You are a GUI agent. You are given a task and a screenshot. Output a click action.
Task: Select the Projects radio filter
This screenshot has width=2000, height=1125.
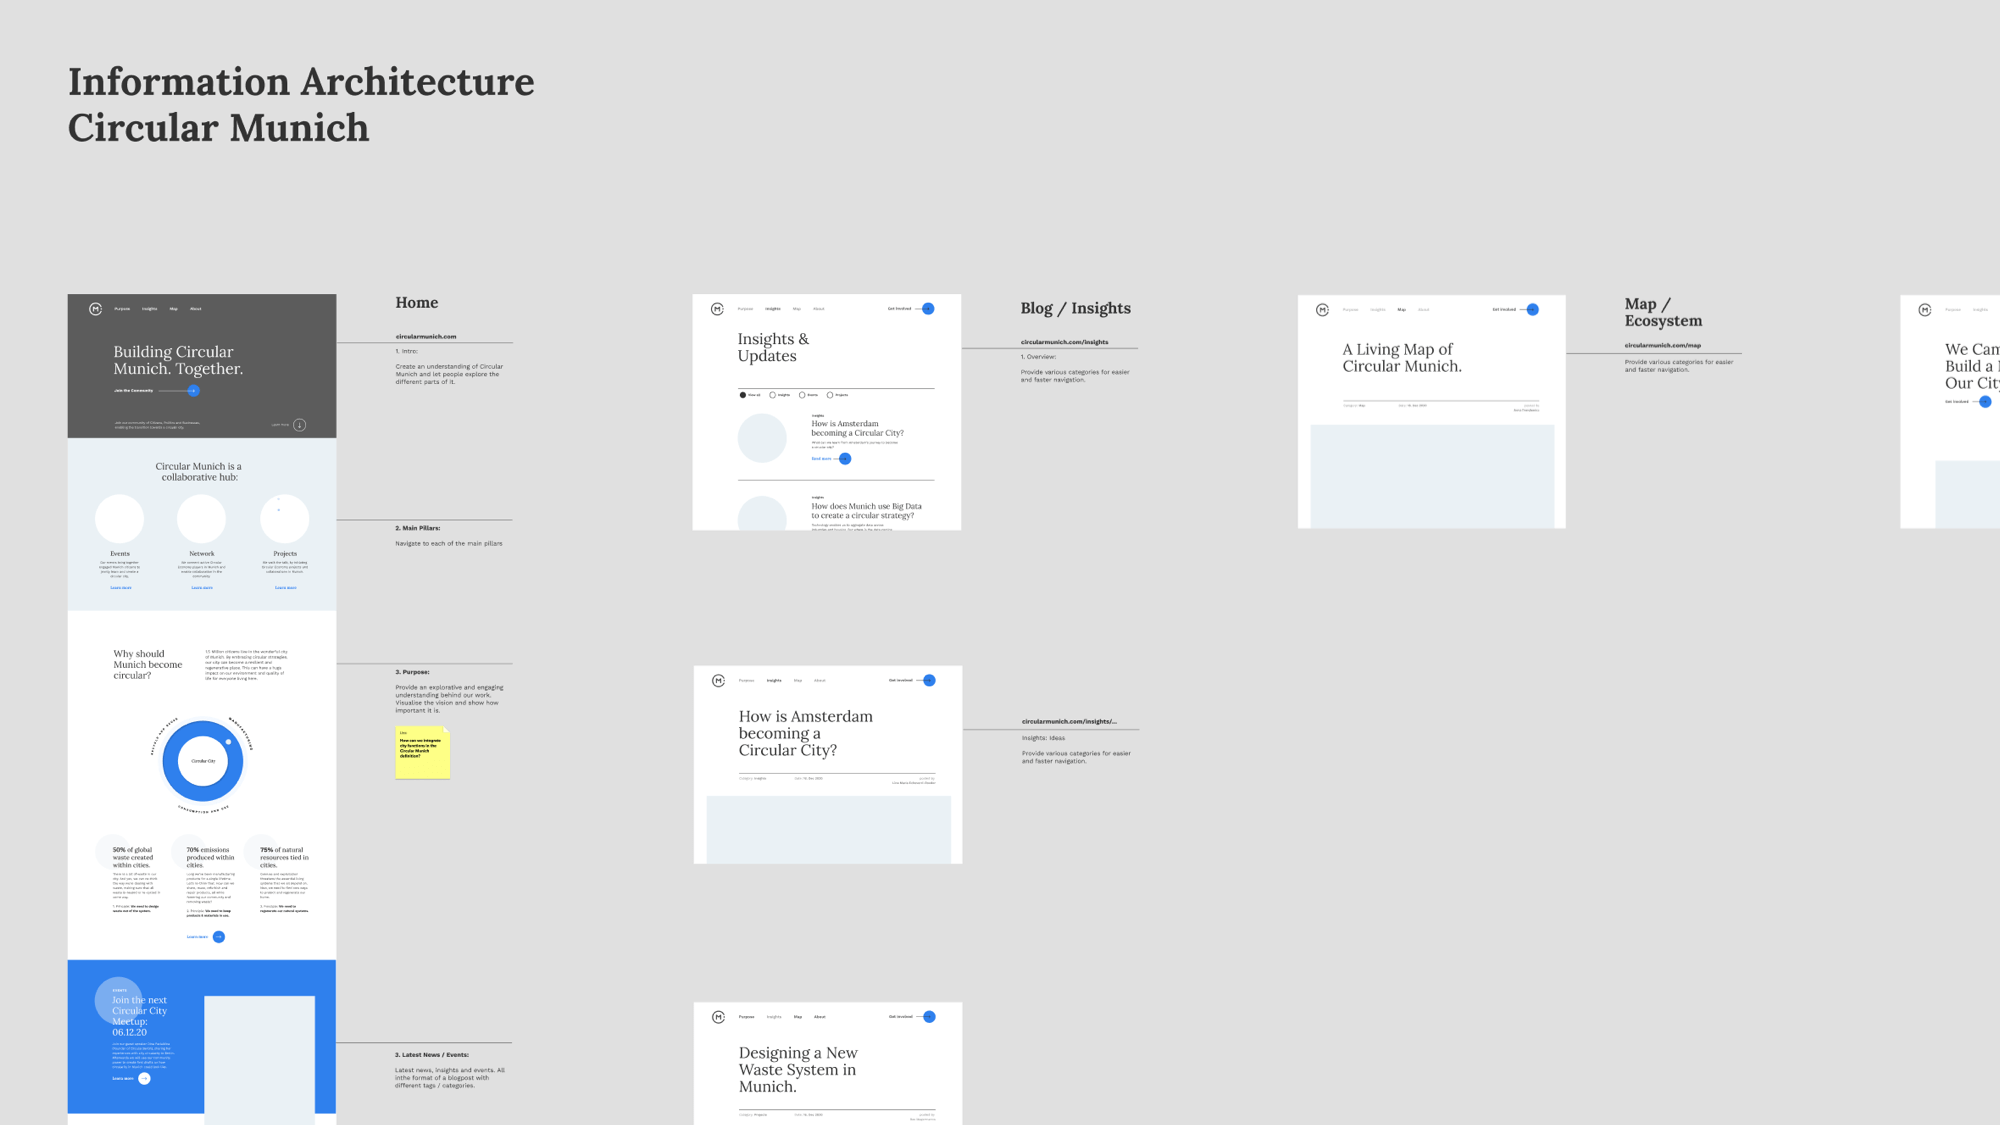point(830,395)
